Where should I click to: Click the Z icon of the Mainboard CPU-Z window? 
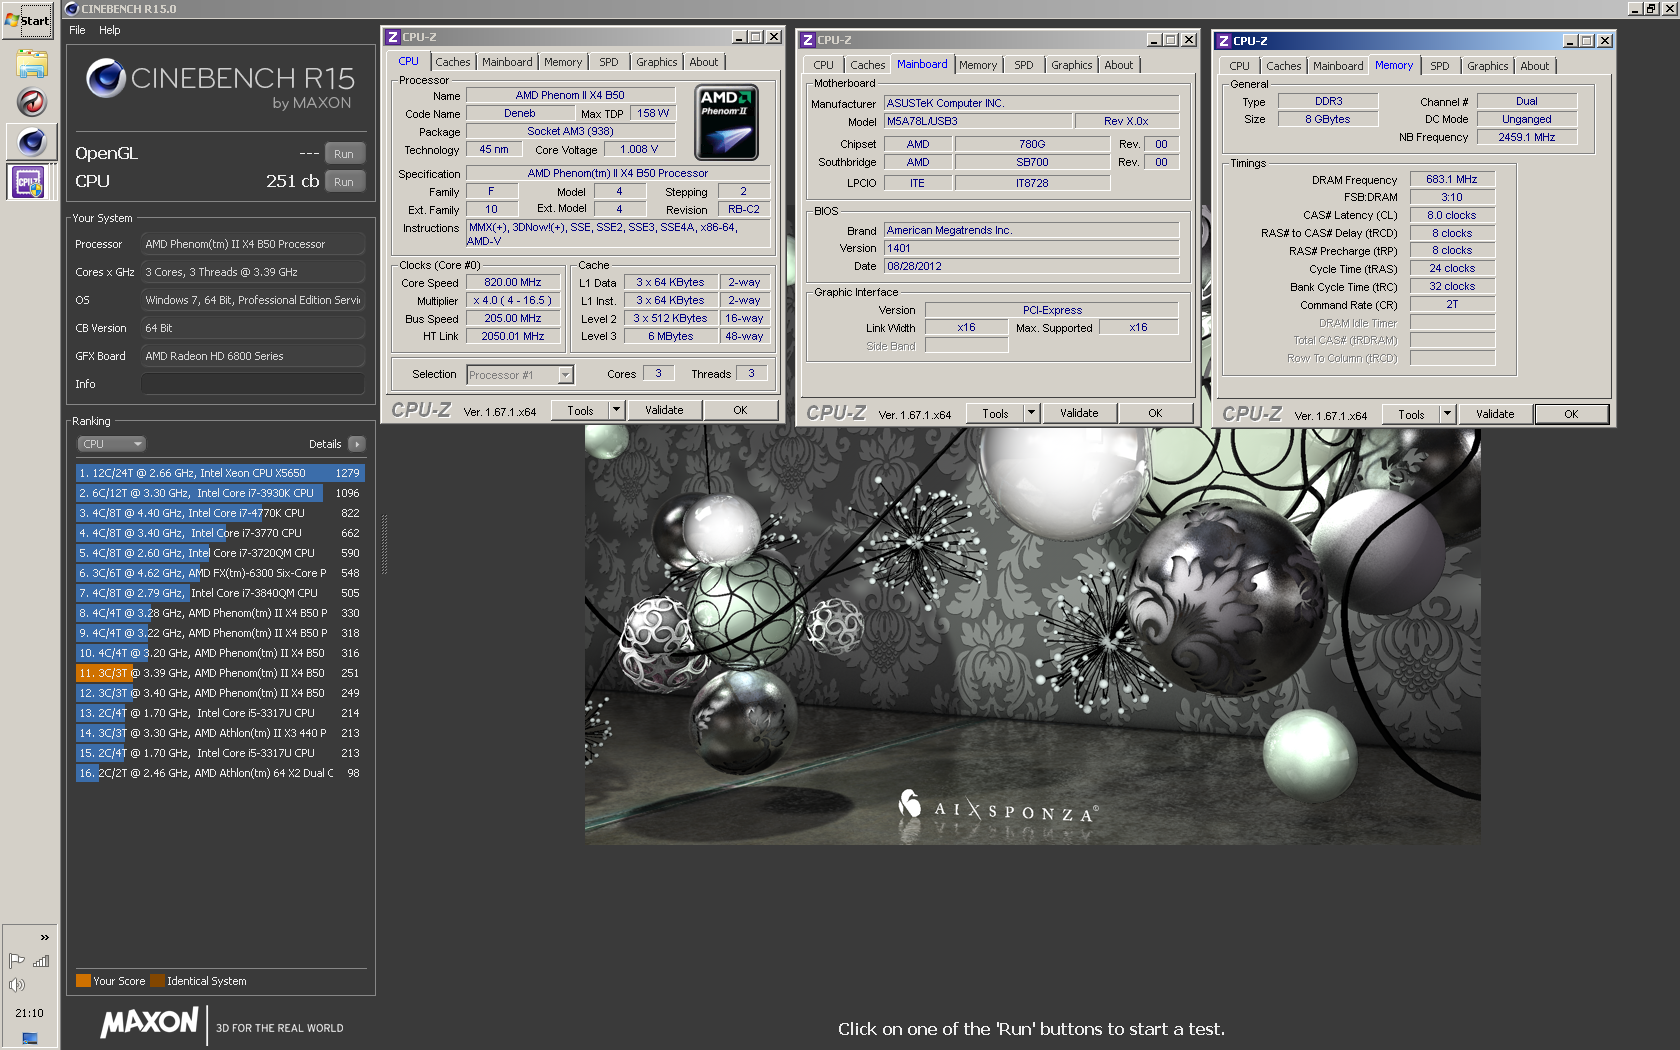(808, 40)
